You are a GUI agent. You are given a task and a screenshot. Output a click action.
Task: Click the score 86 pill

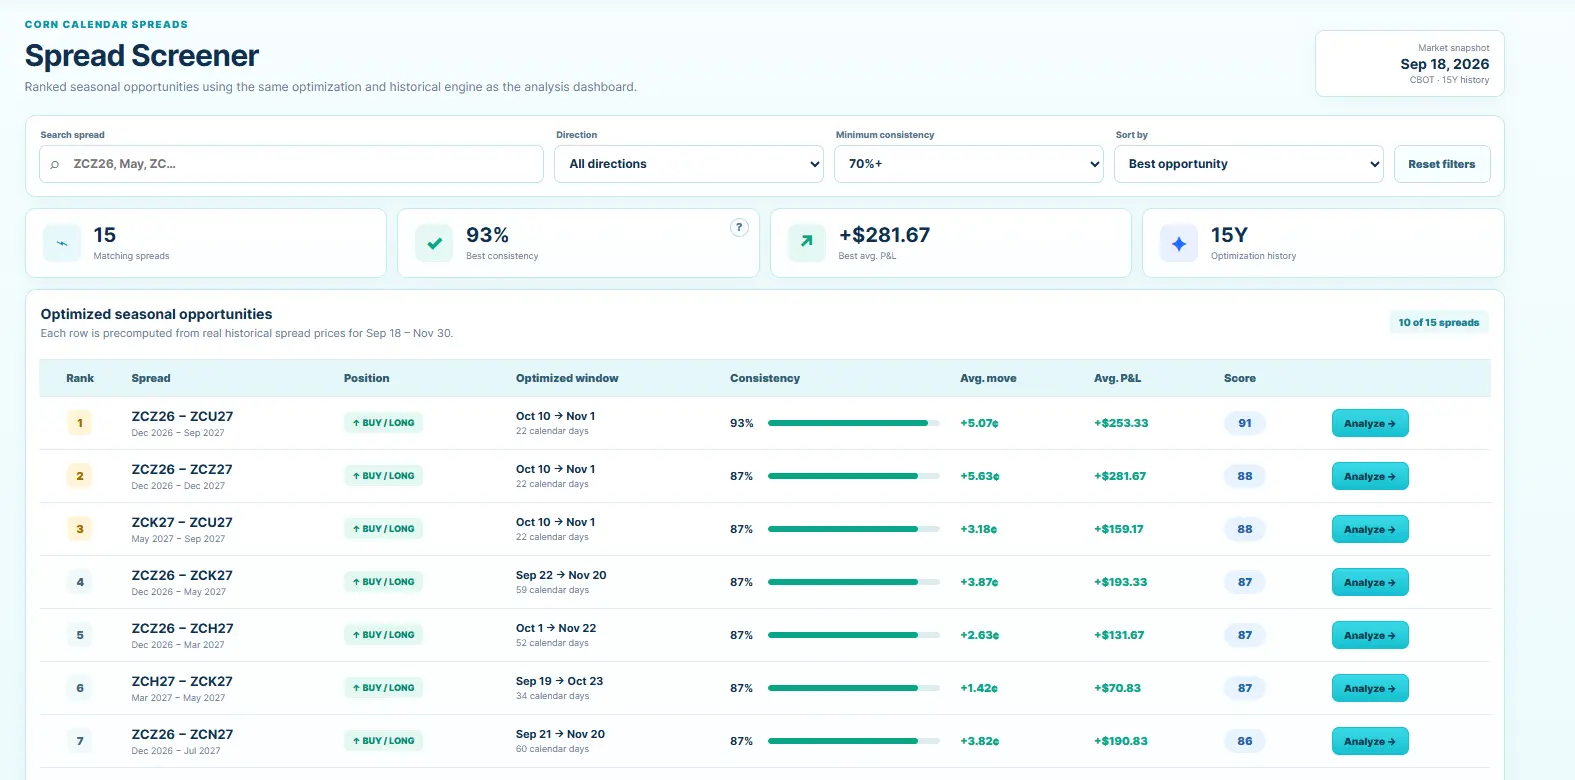point(1245,741)
